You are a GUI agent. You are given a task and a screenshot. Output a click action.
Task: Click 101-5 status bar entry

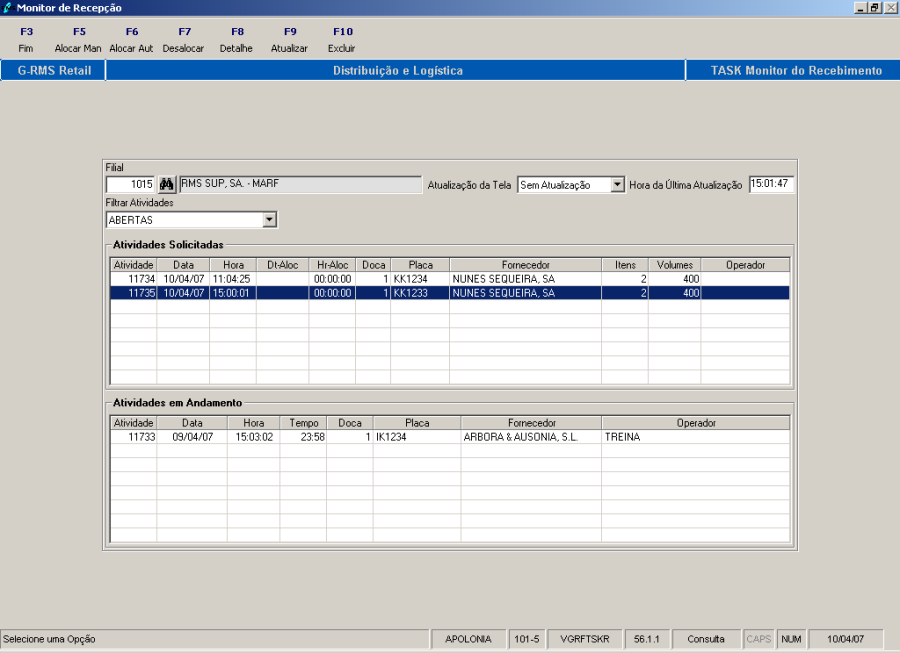[526, 639]
